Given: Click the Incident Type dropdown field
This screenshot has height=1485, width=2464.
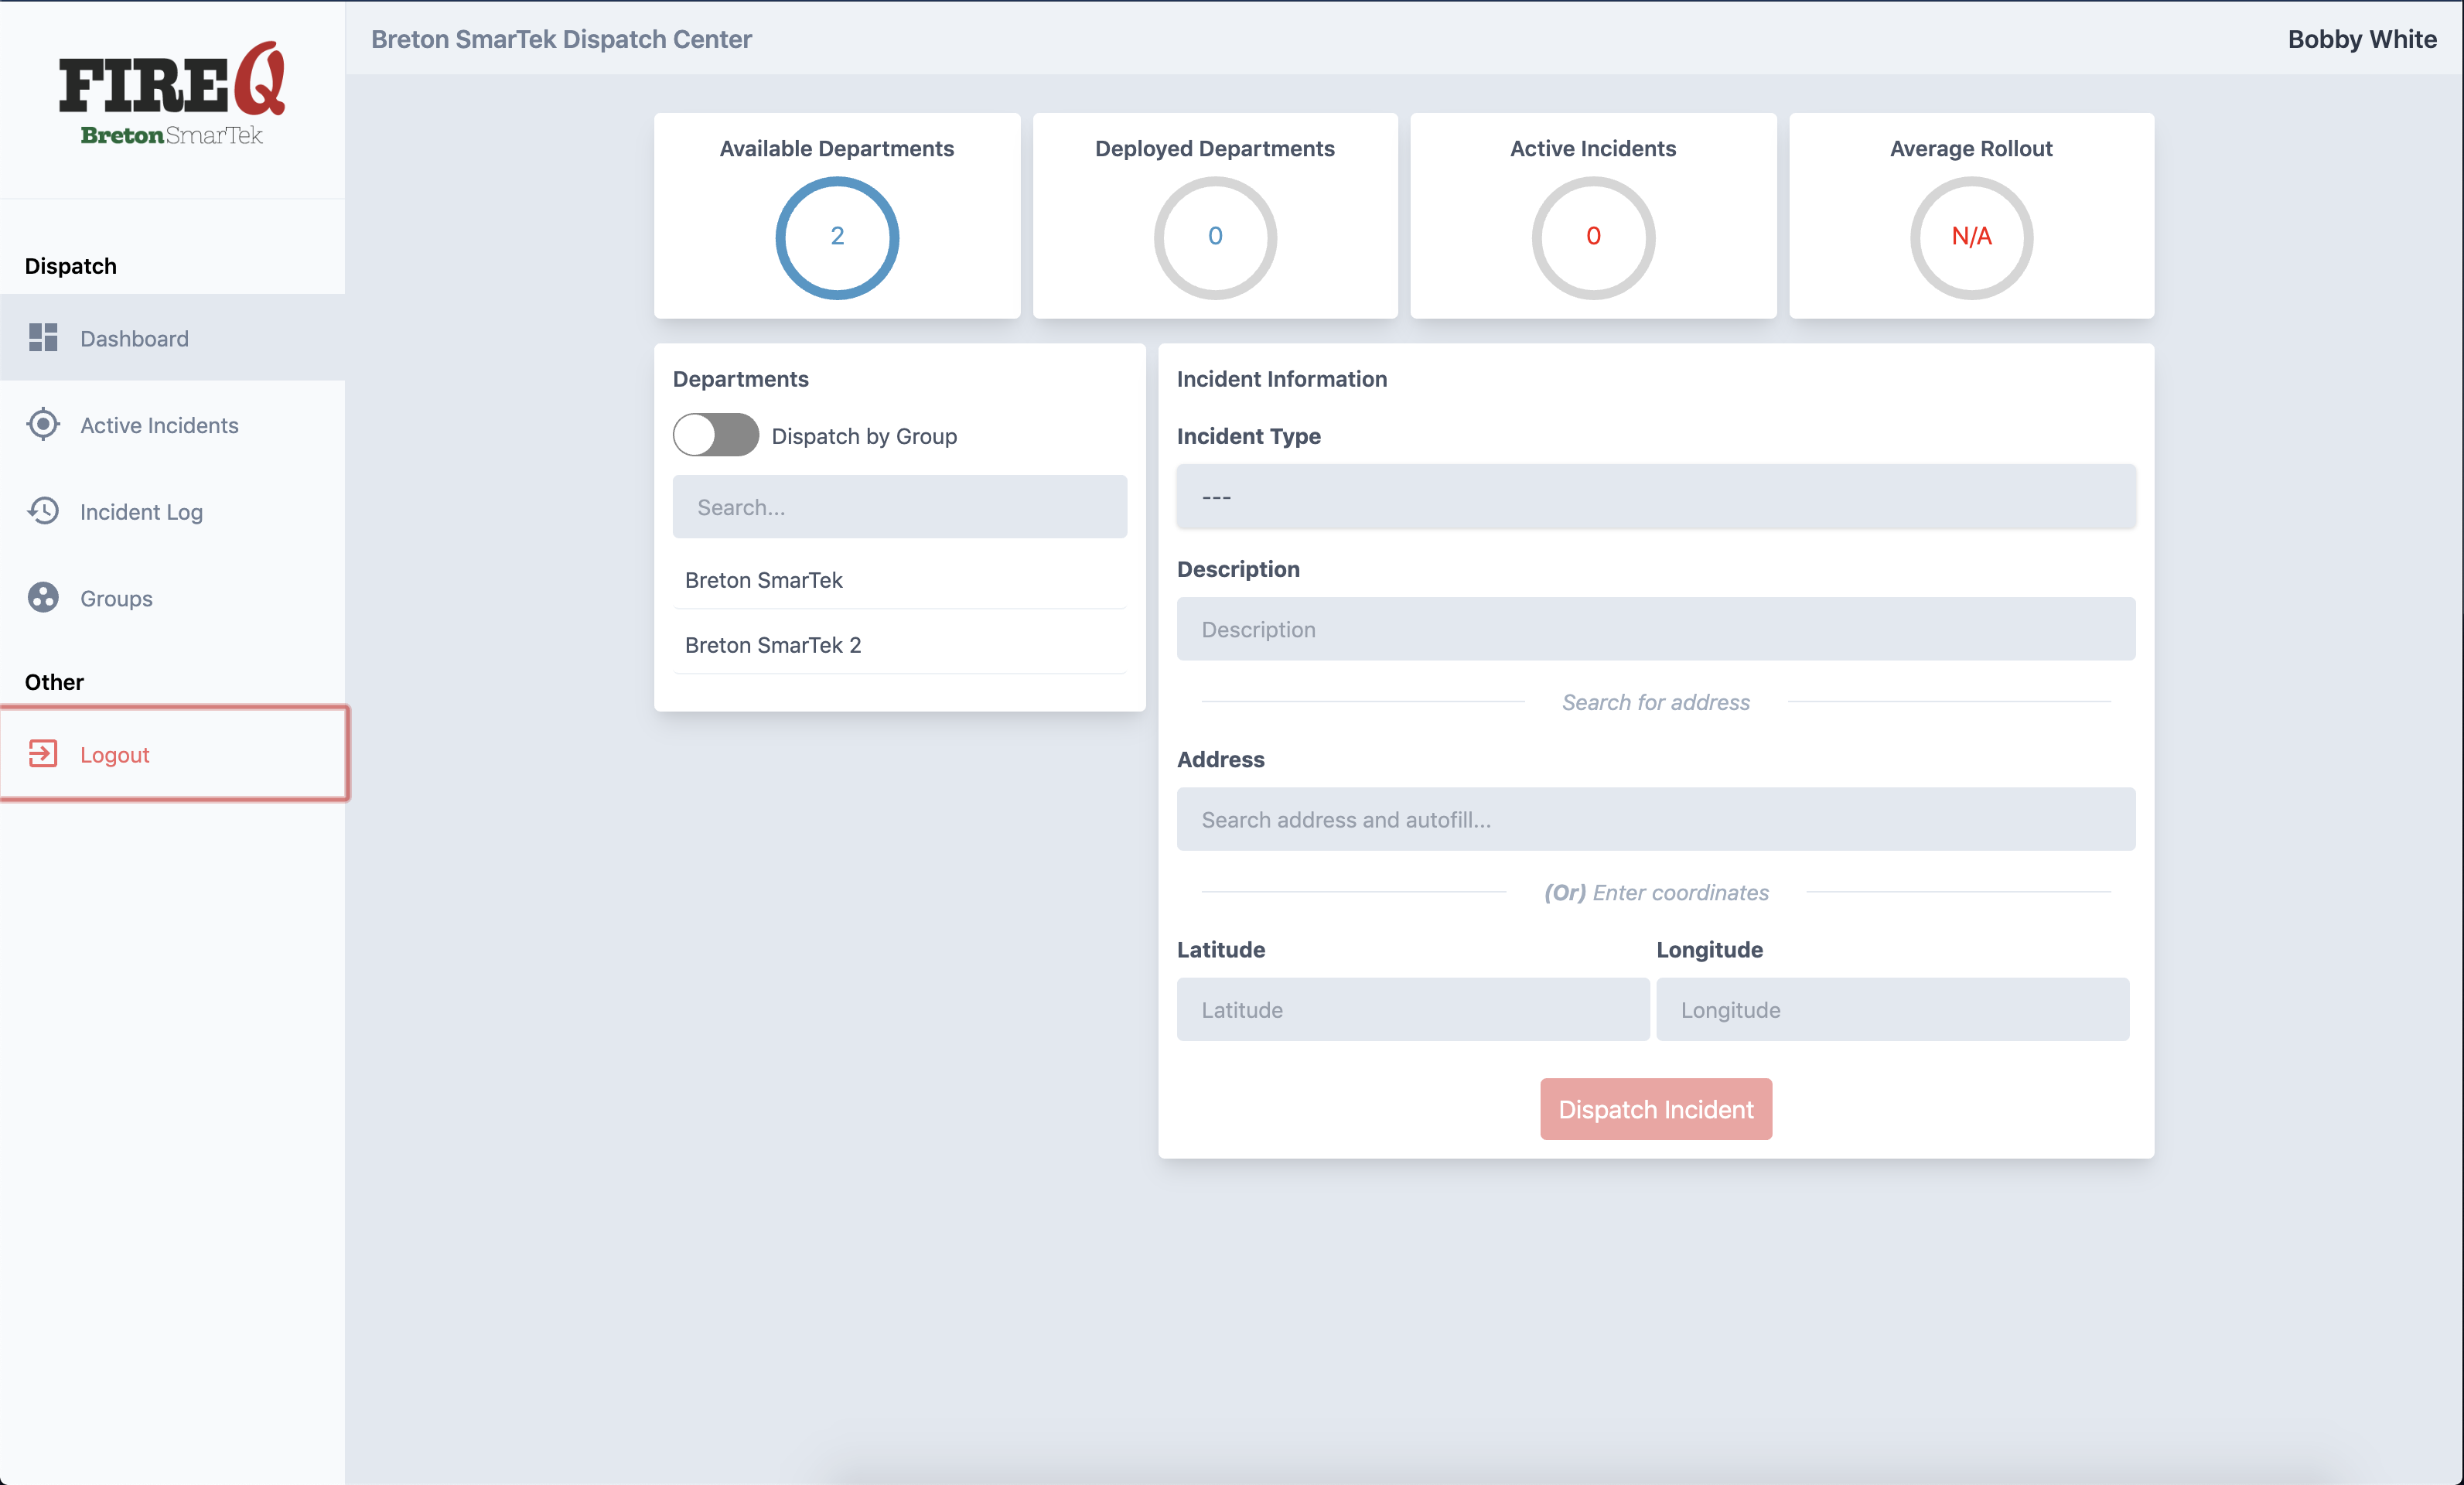Looking at the screenshot, I should 1654,494.
